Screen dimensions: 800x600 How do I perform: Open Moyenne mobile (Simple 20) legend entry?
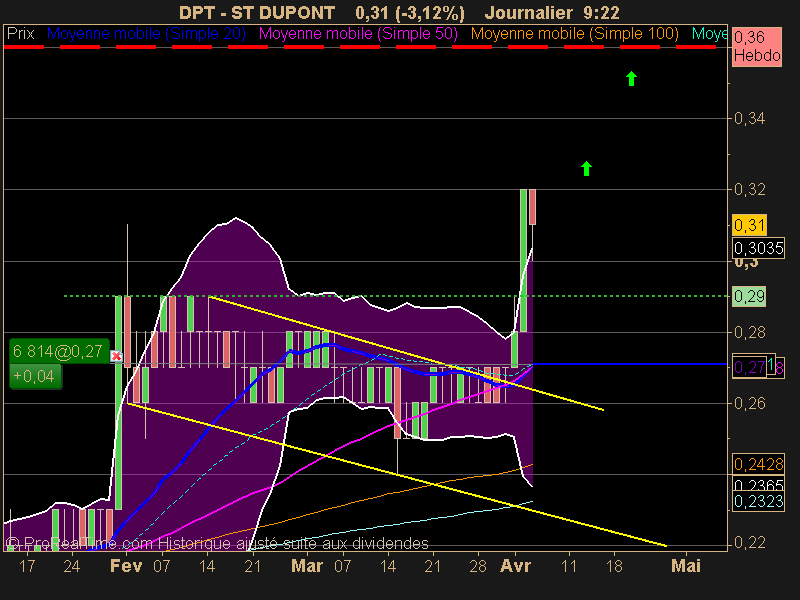tap(146, 34)
